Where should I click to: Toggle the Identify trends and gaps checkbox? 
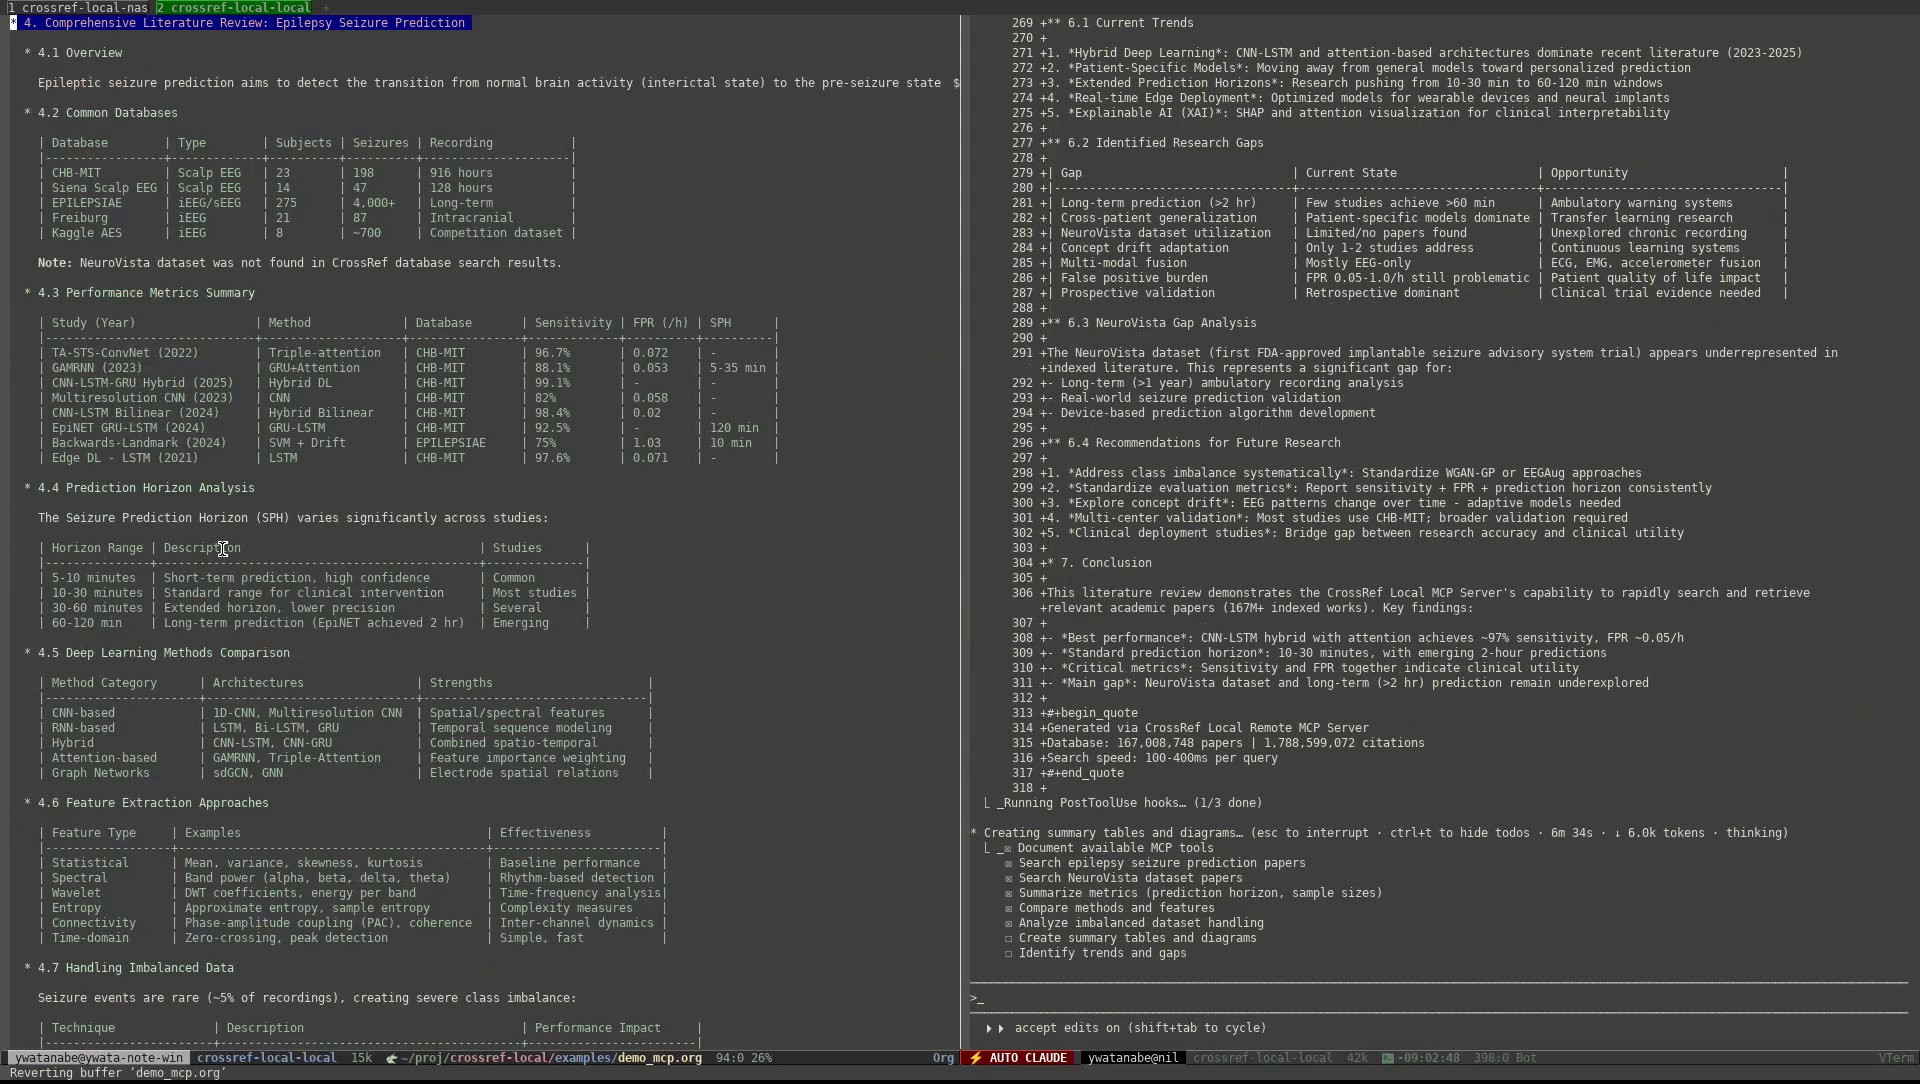[x=1008, y=953]
